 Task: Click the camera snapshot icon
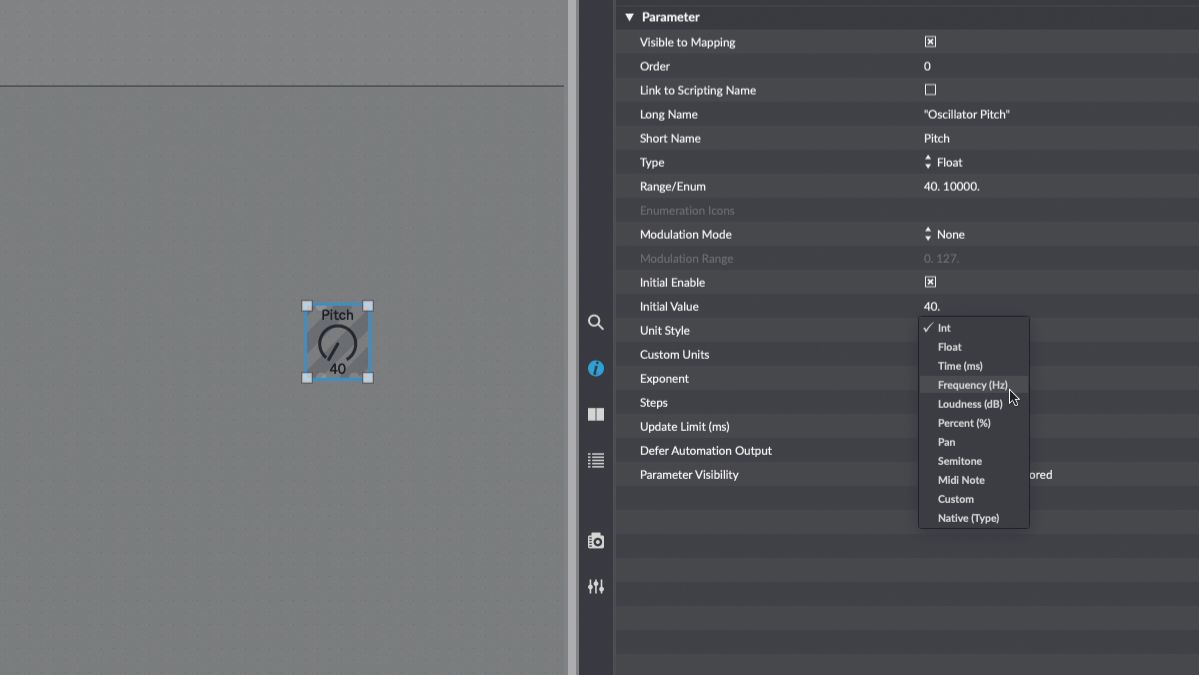pos(595,540)
